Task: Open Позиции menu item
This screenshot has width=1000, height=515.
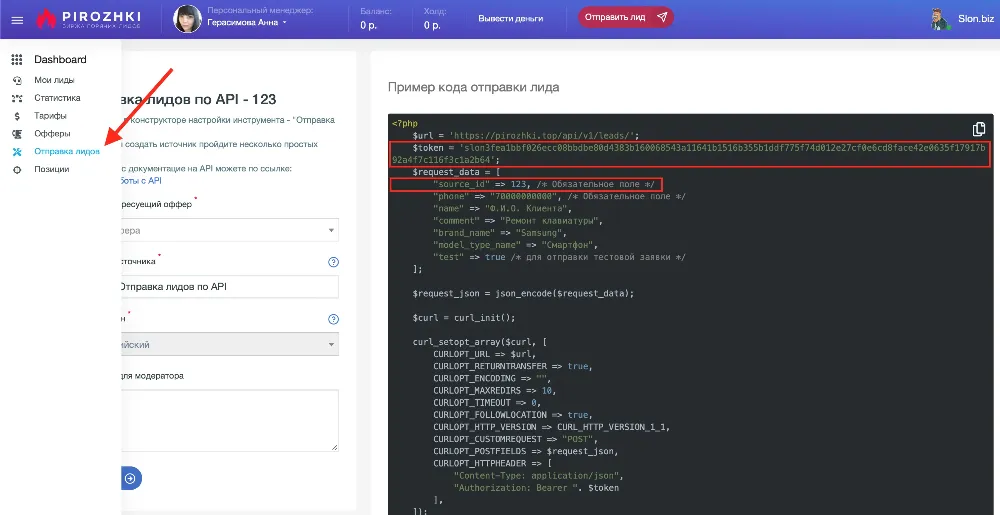Action: (52, 170)
